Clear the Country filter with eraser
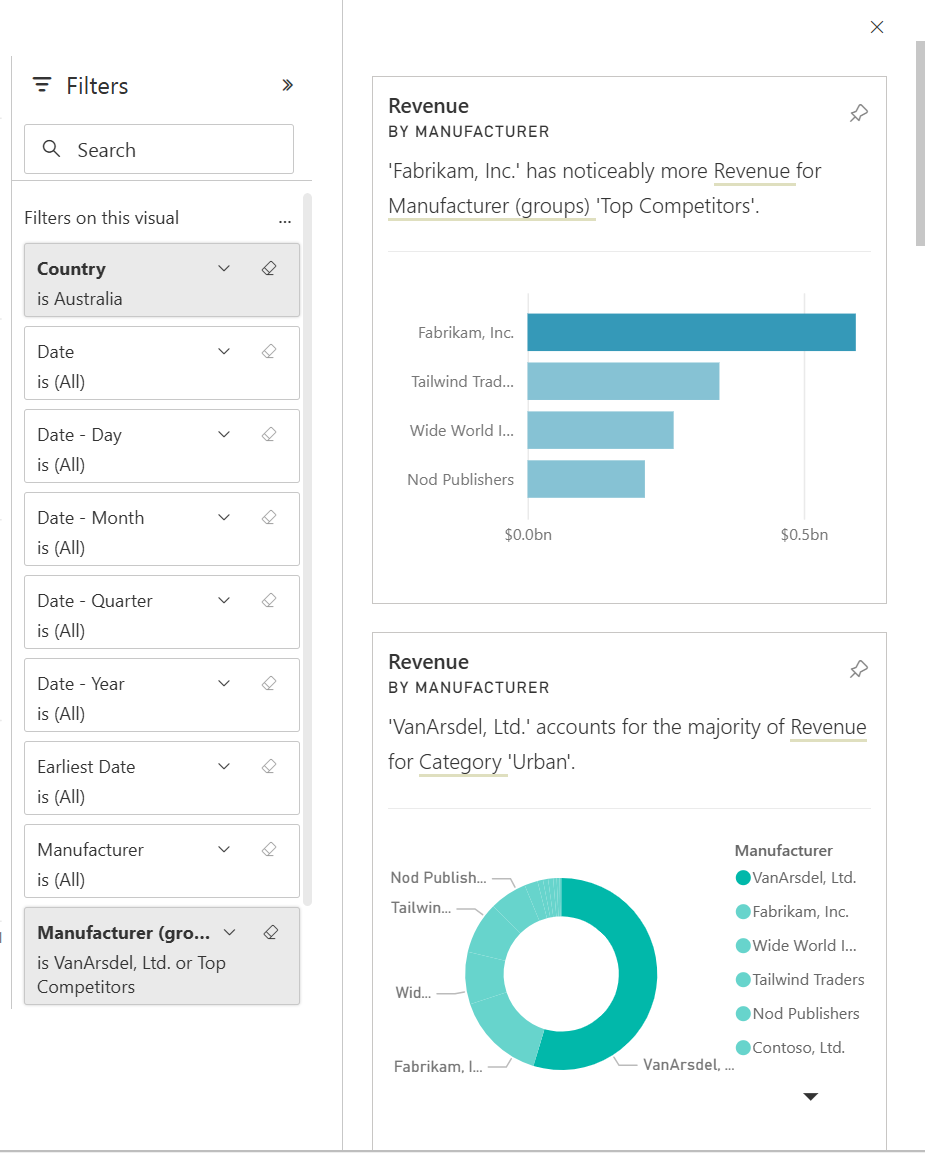Image resolution: width=925 pixels, height=1153 pixels. [269, 269]
